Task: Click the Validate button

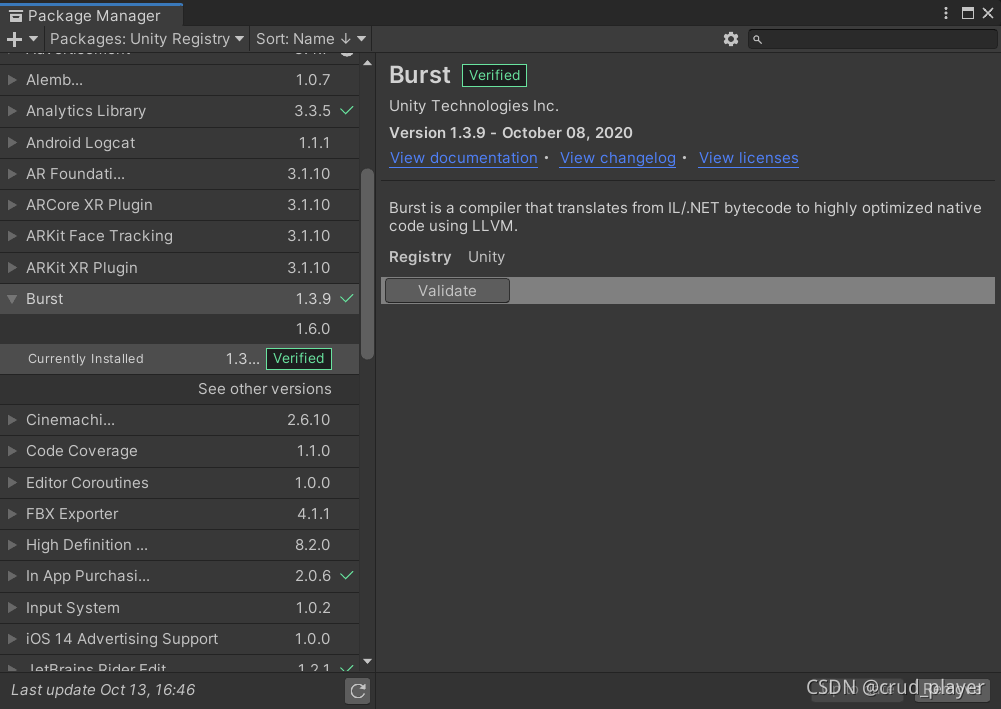Action: [x=447, y=290]
